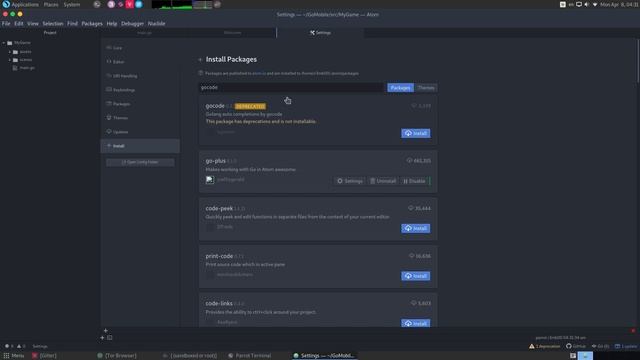The image size is (640, 360).
Task: Open the Edit menu
Action: 19,24
